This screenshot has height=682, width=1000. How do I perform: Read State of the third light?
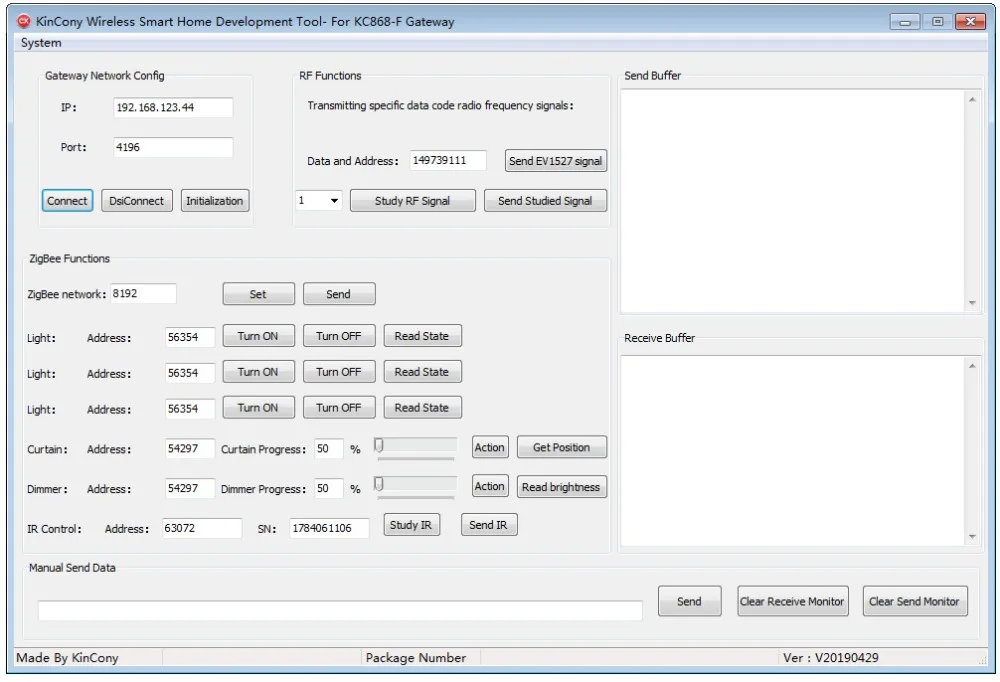(422, 407)
